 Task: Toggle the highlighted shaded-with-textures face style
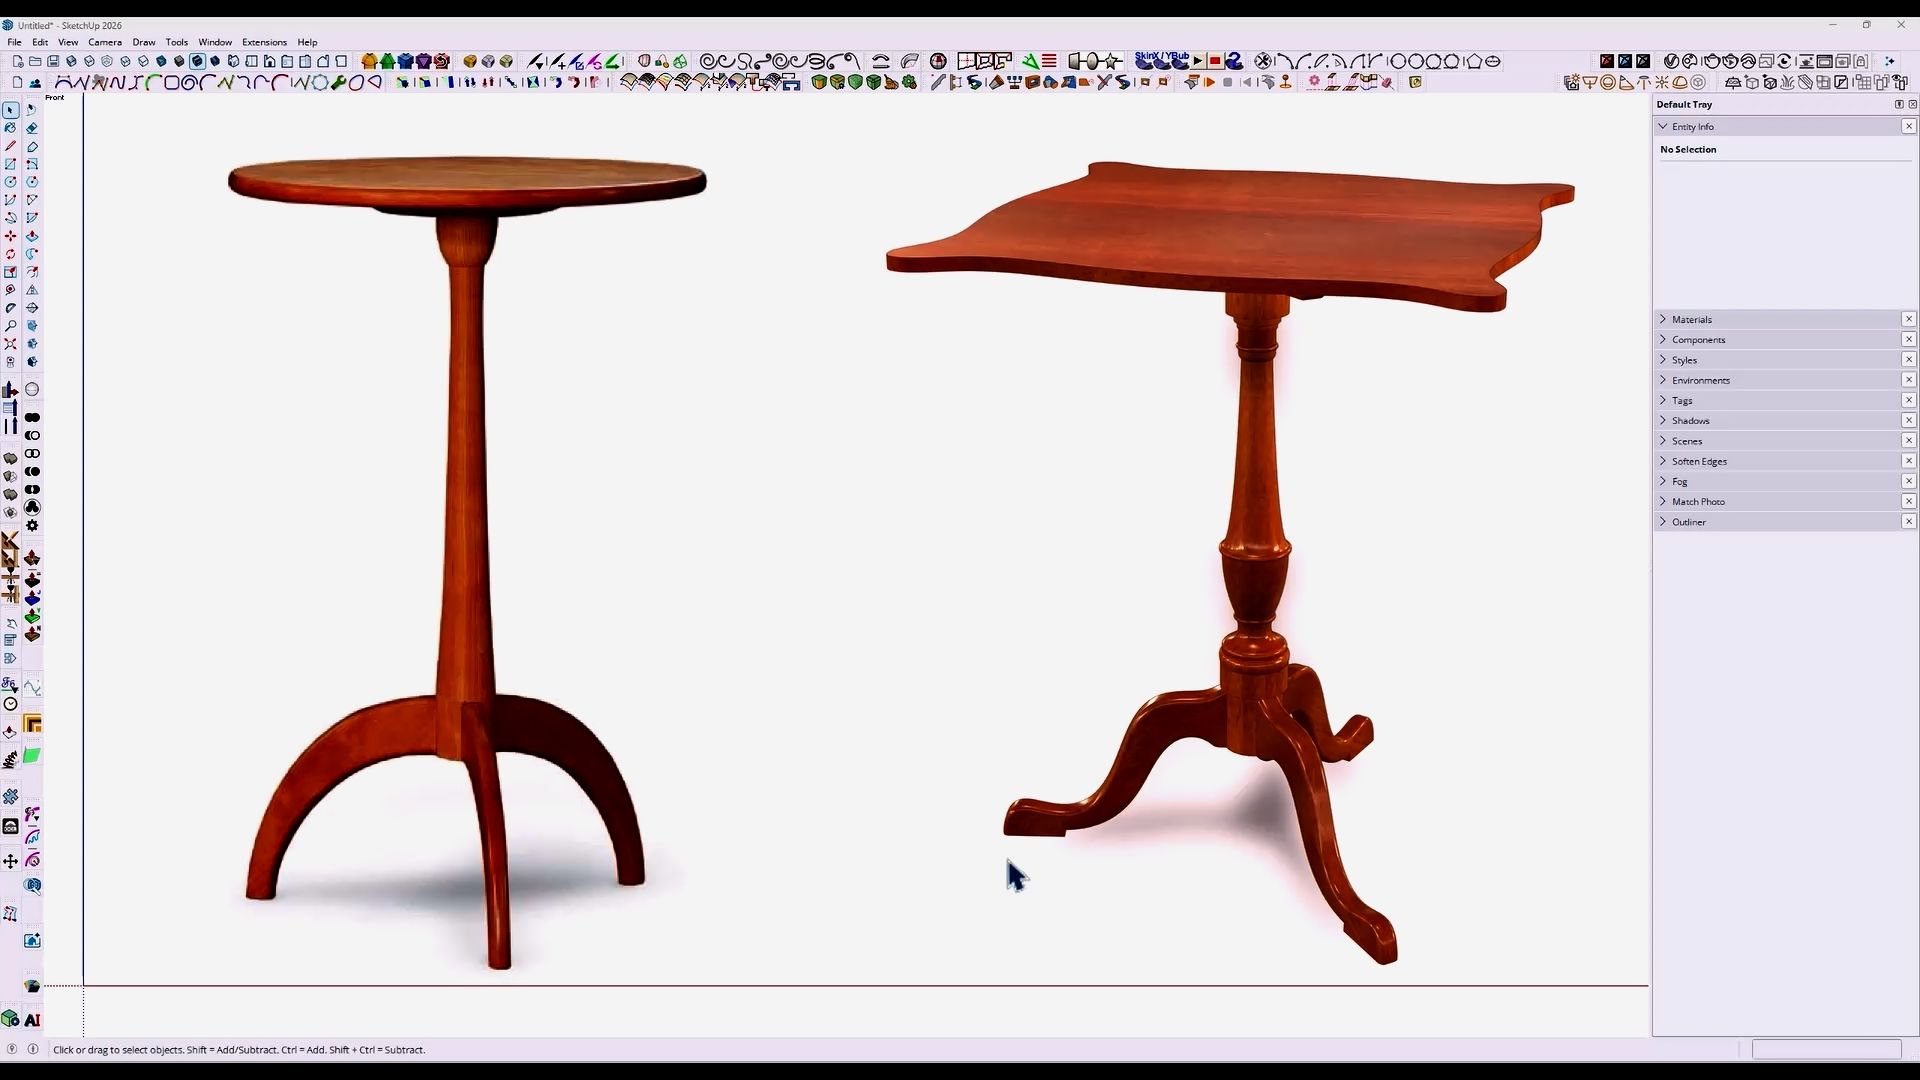197,61
